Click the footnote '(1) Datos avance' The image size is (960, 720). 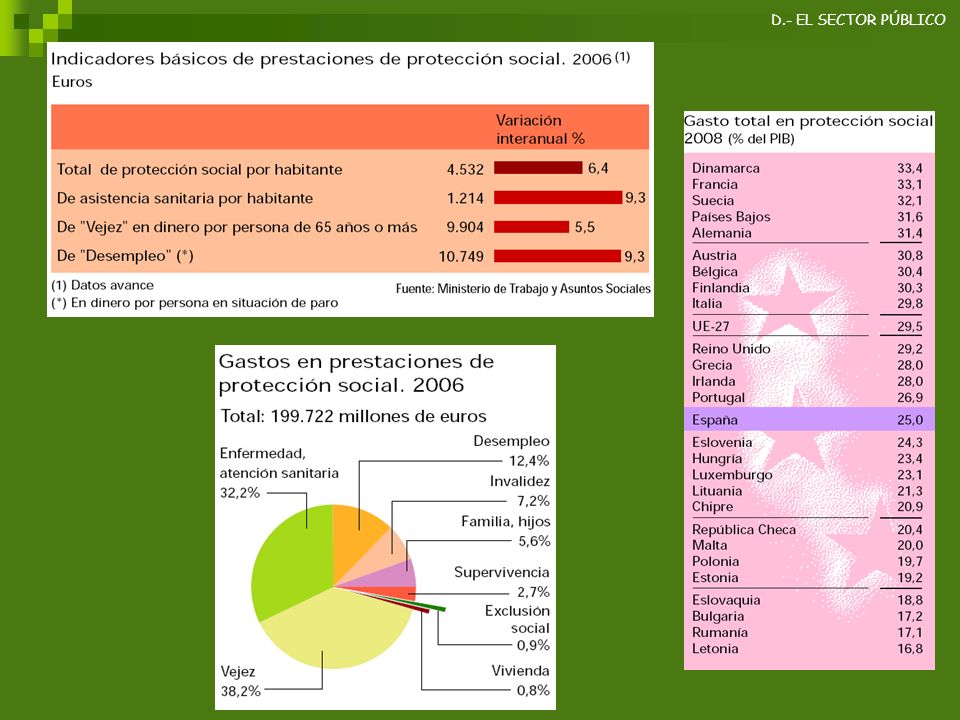102,285
